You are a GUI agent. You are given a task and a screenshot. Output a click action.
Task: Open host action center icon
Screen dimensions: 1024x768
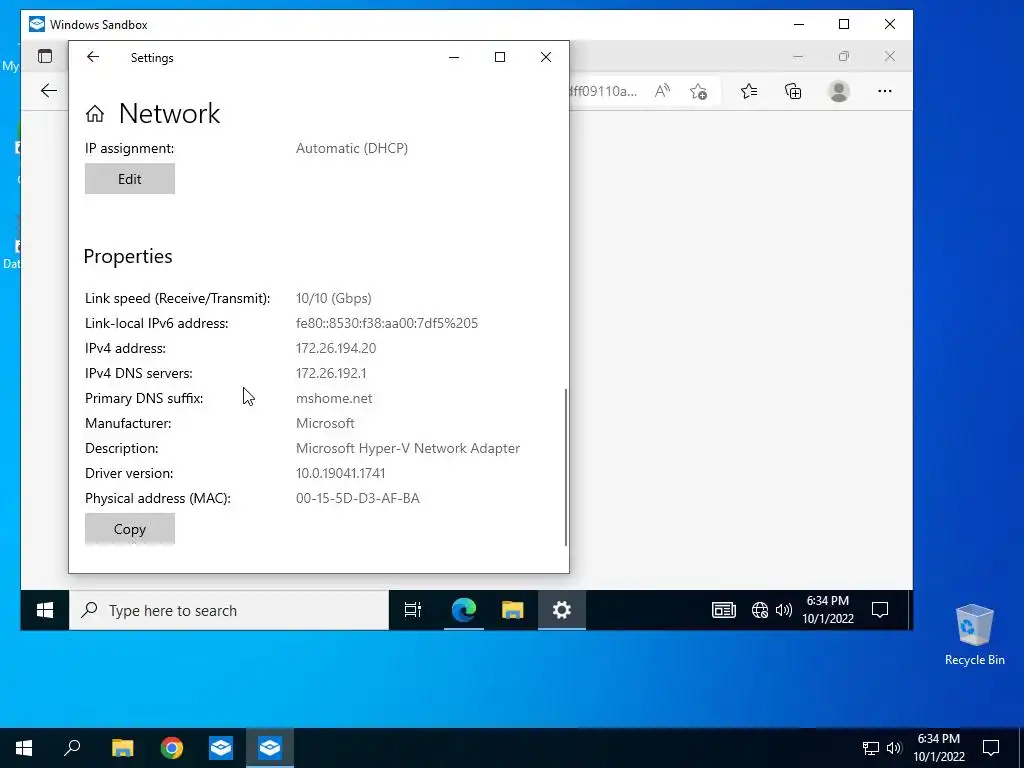[x=991, y=748]
